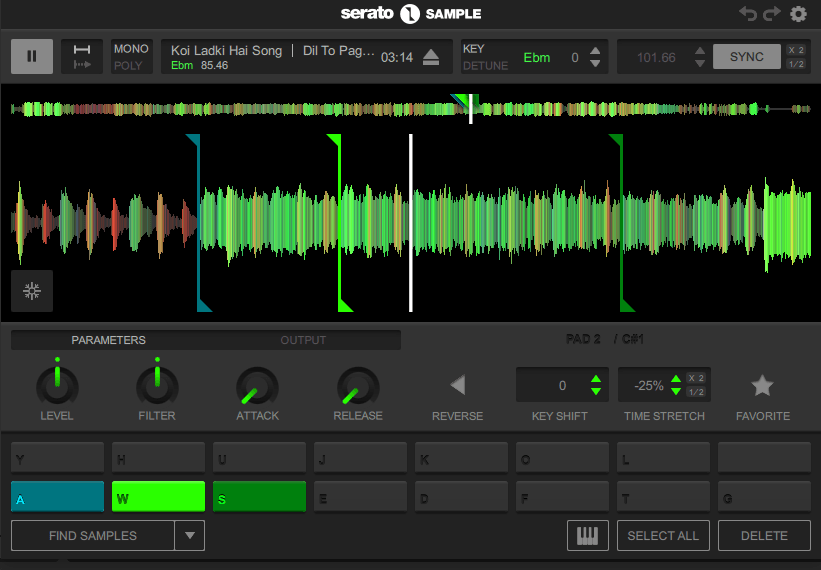Decrease TIME STRETCH with the down arrow
The image size is (821, 570).
click(676, 392)
